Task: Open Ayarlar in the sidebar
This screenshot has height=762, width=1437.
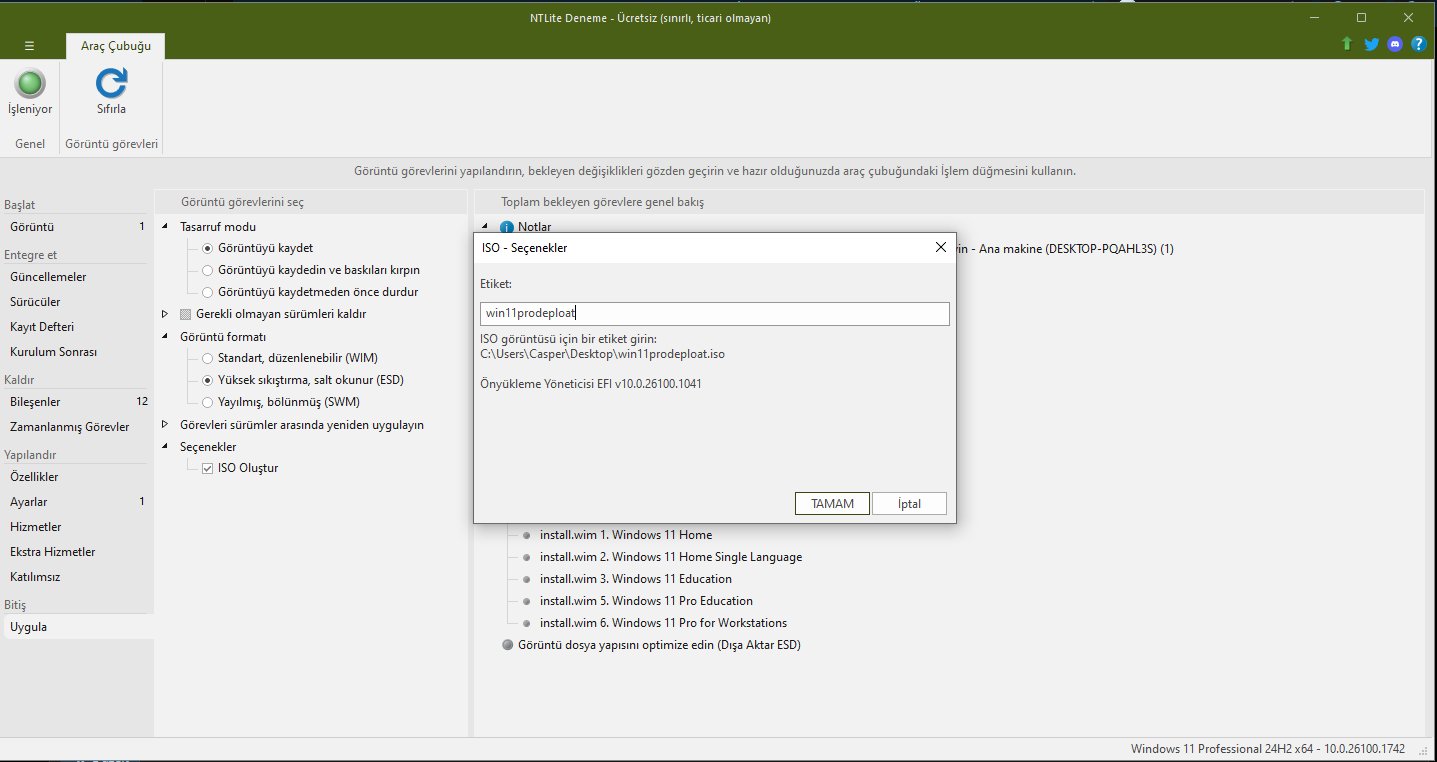Action: tap(77, 502)
